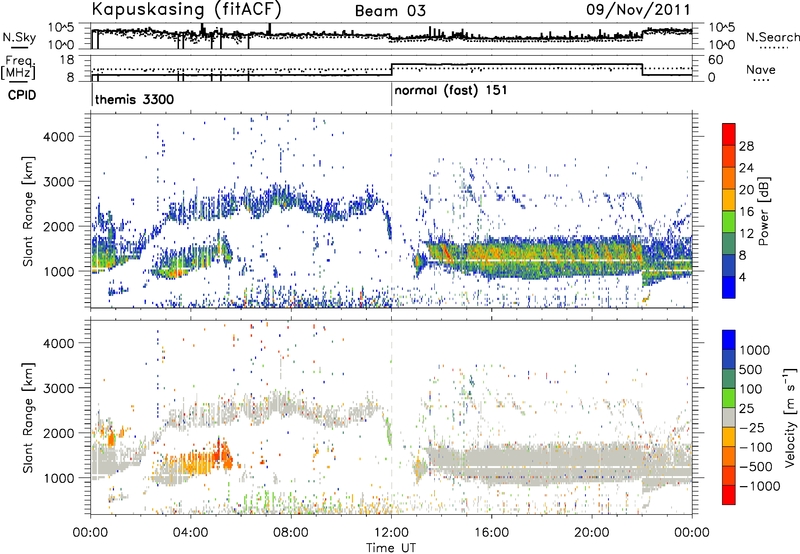The width and height of the screenshot is (800, 554).
Task: Select the Power [dB] colorbar title
Action: coord(763,211)
